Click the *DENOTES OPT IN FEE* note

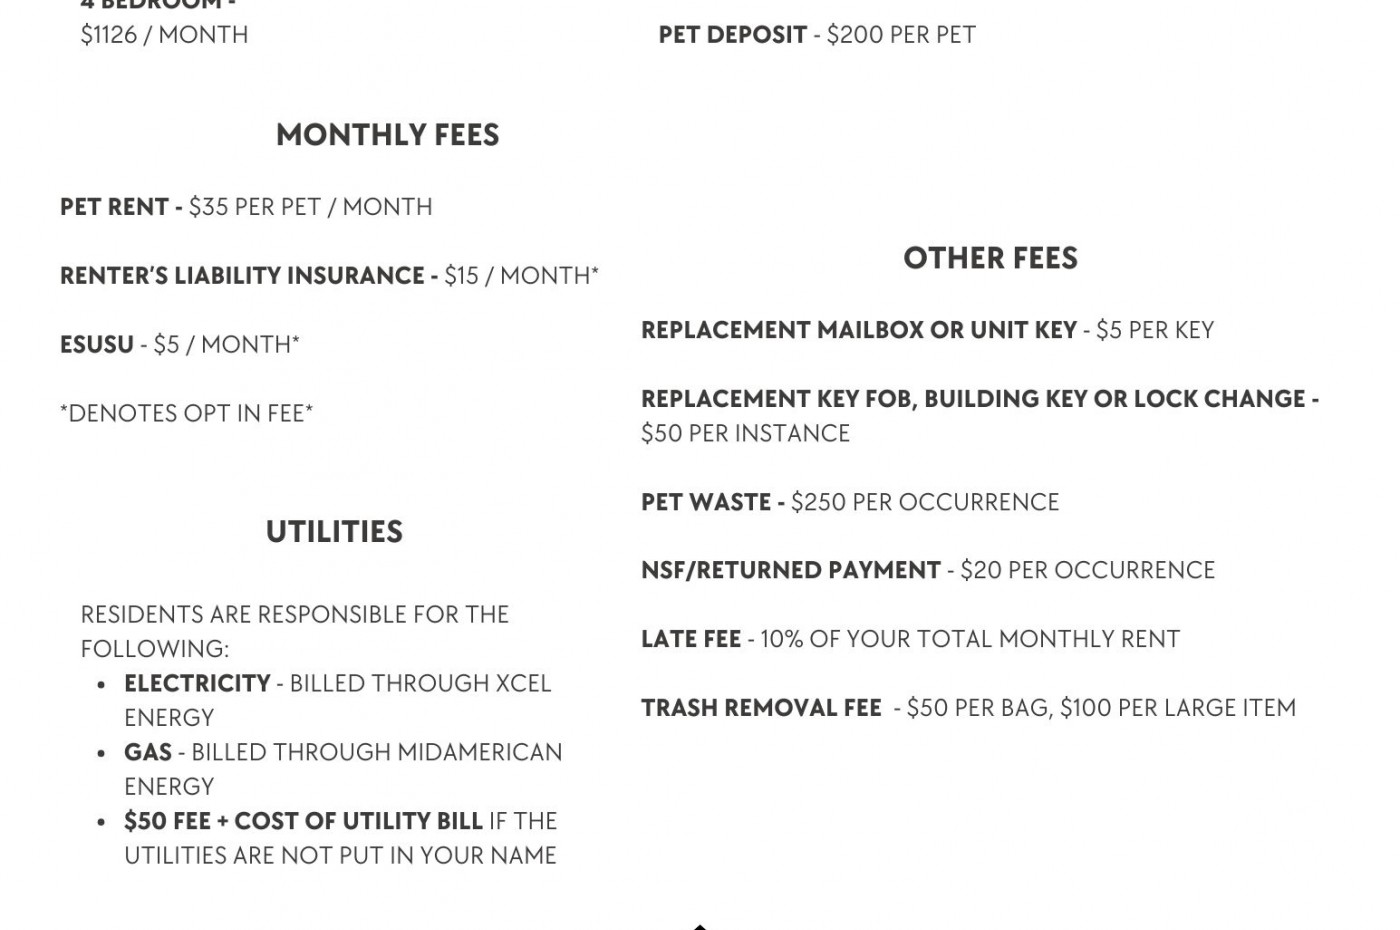(187, 414)
